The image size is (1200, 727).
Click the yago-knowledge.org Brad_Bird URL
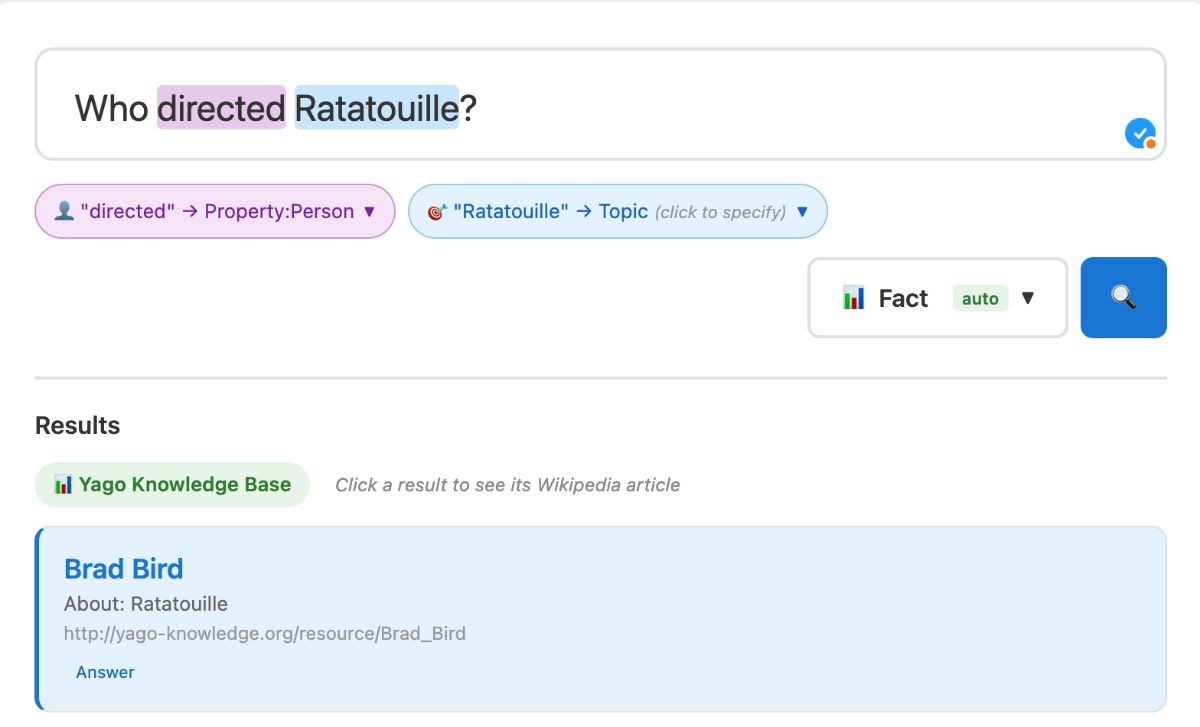pos(264,633)
